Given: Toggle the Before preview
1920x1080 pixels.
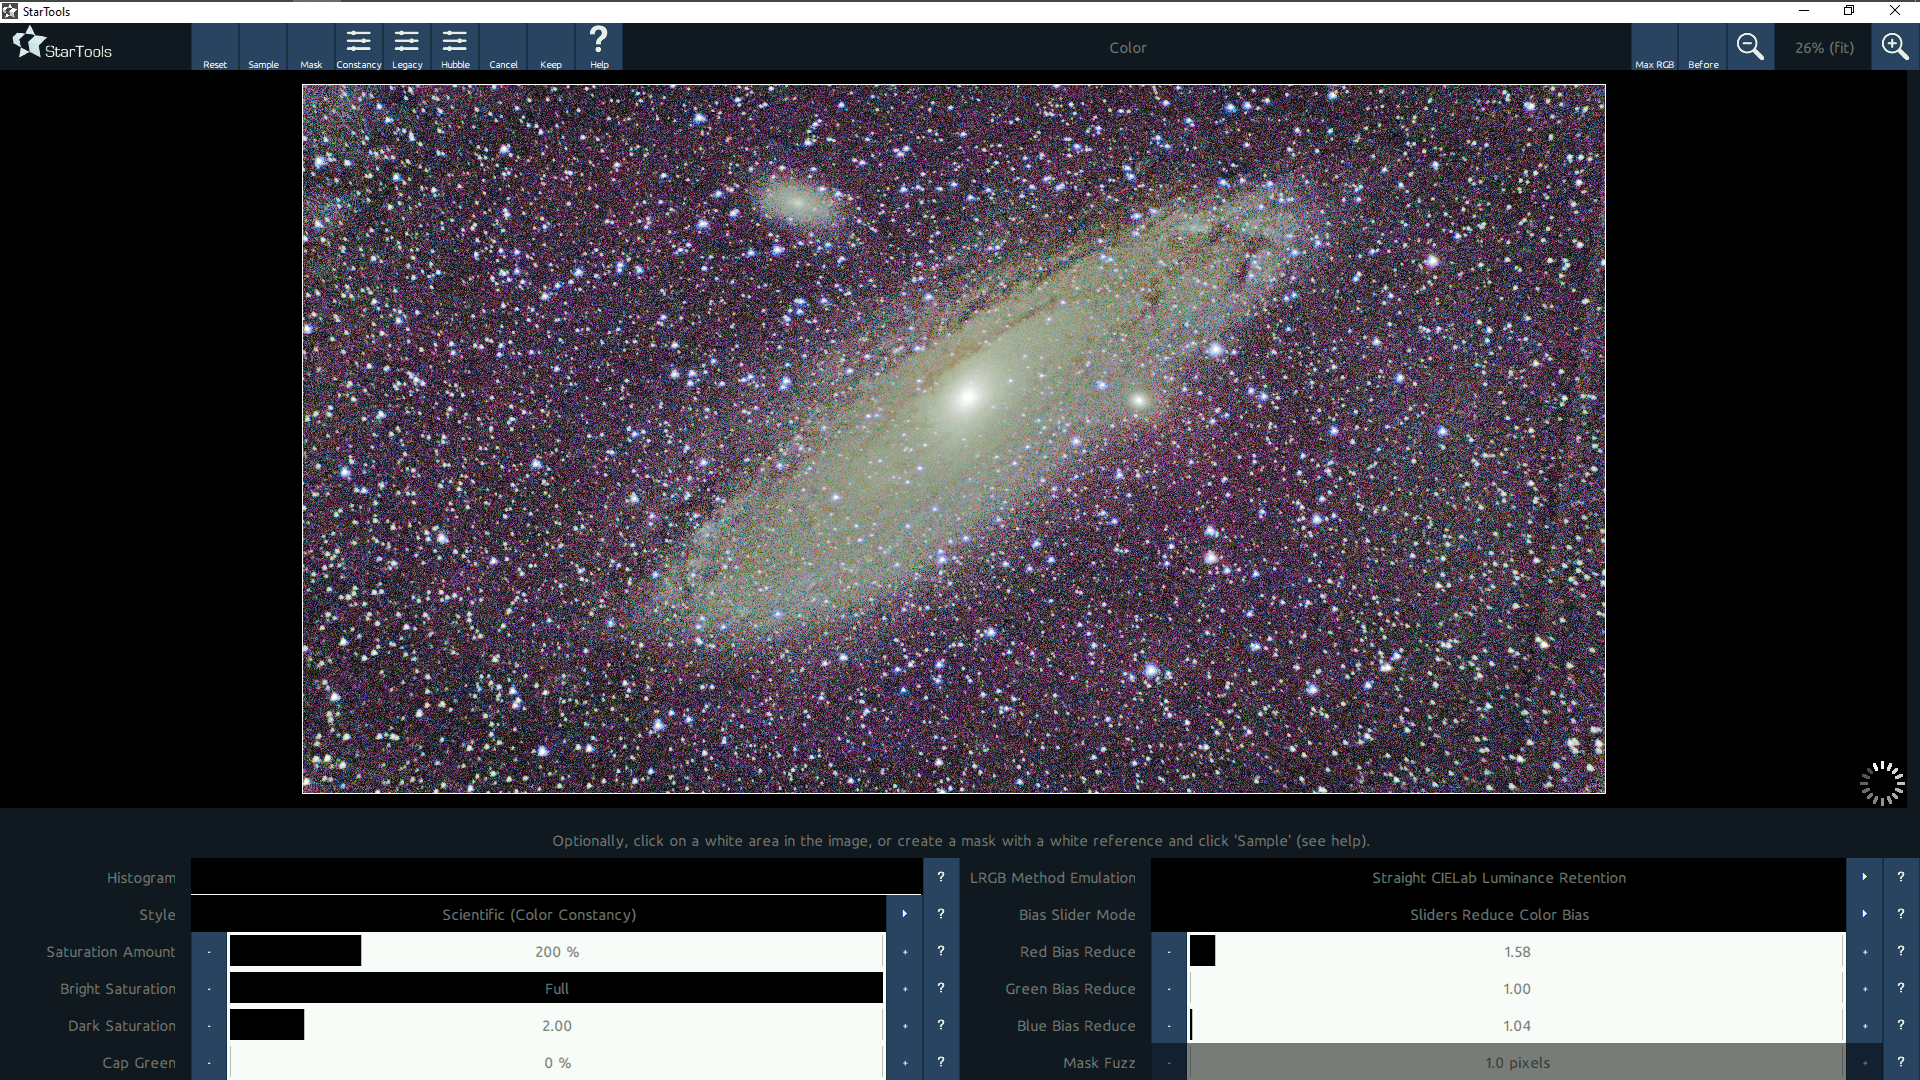Looking at the screenshot, I should click(1703, 47).
